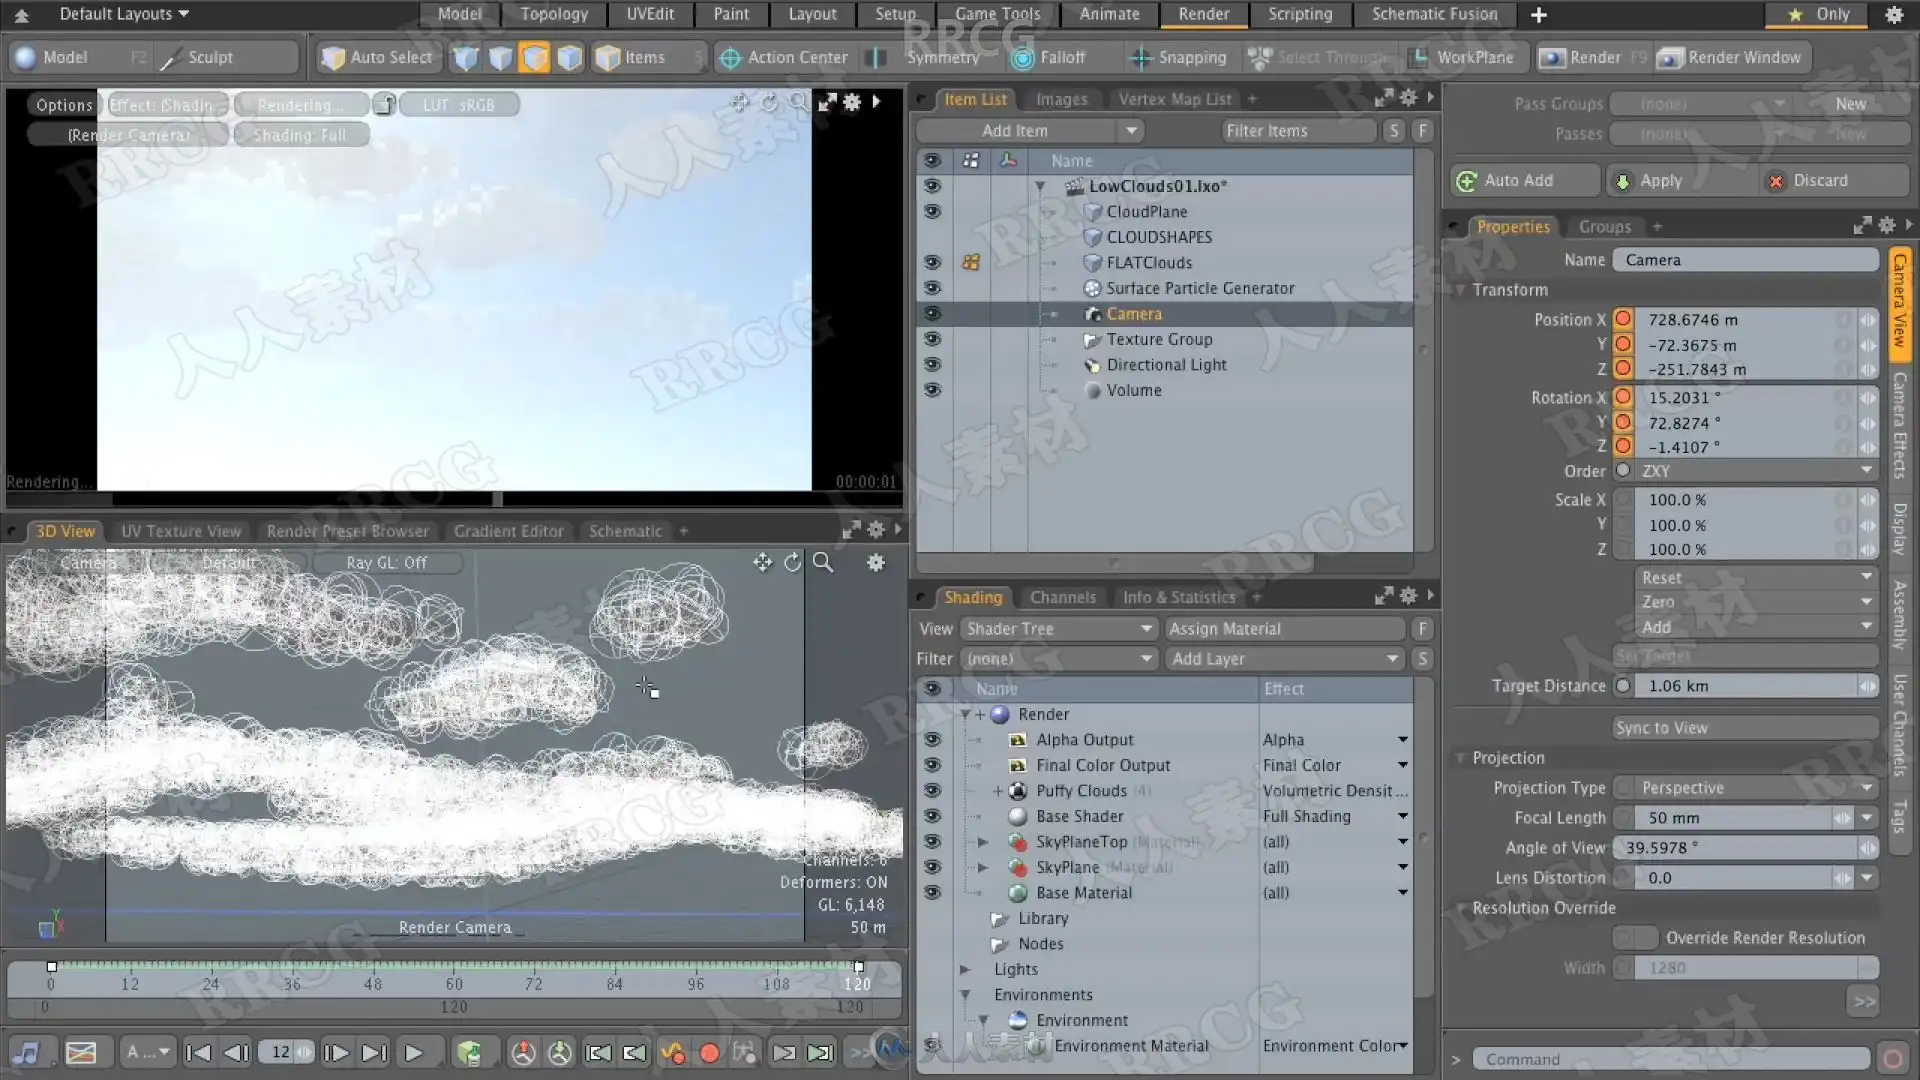This screenshot has width=1920, height=1080.
Task: Click the Apply button
Action: [1660, 181]
